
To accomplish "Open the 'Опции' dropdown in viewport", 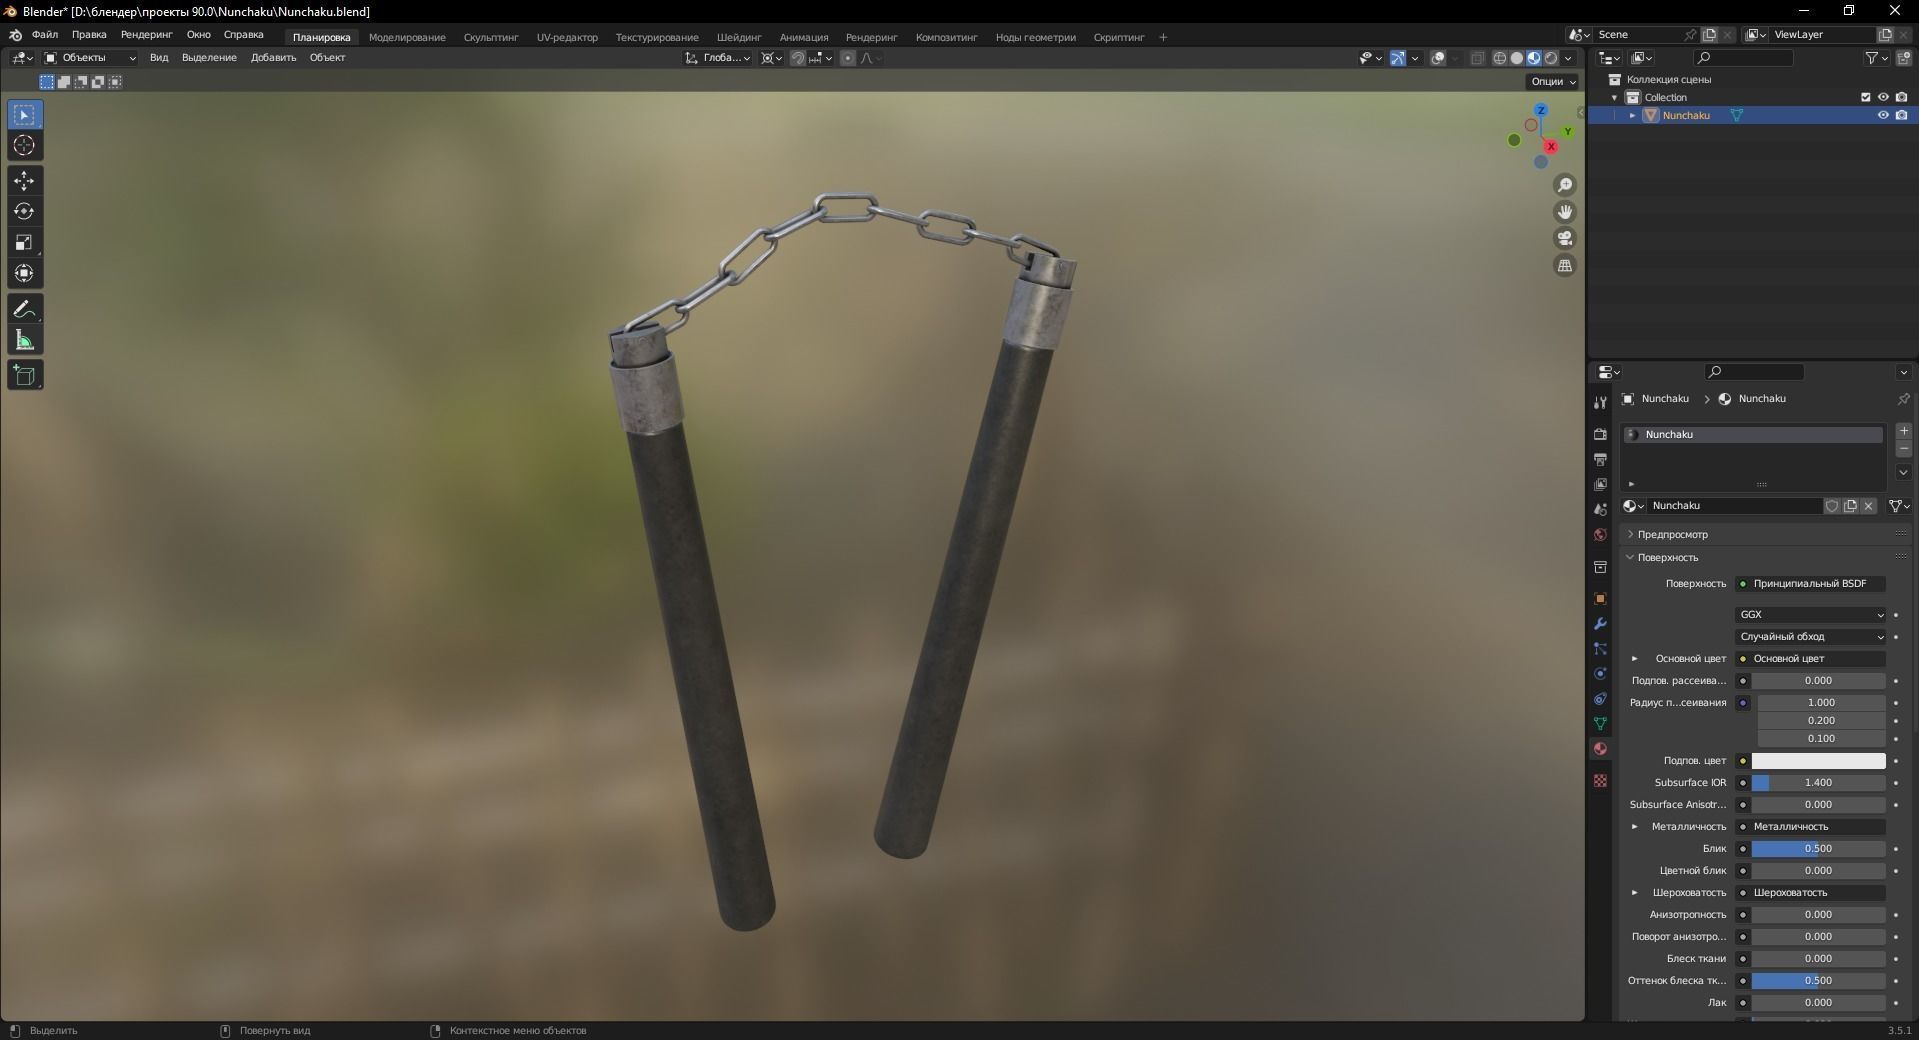I will click(x=1552, y=81).
